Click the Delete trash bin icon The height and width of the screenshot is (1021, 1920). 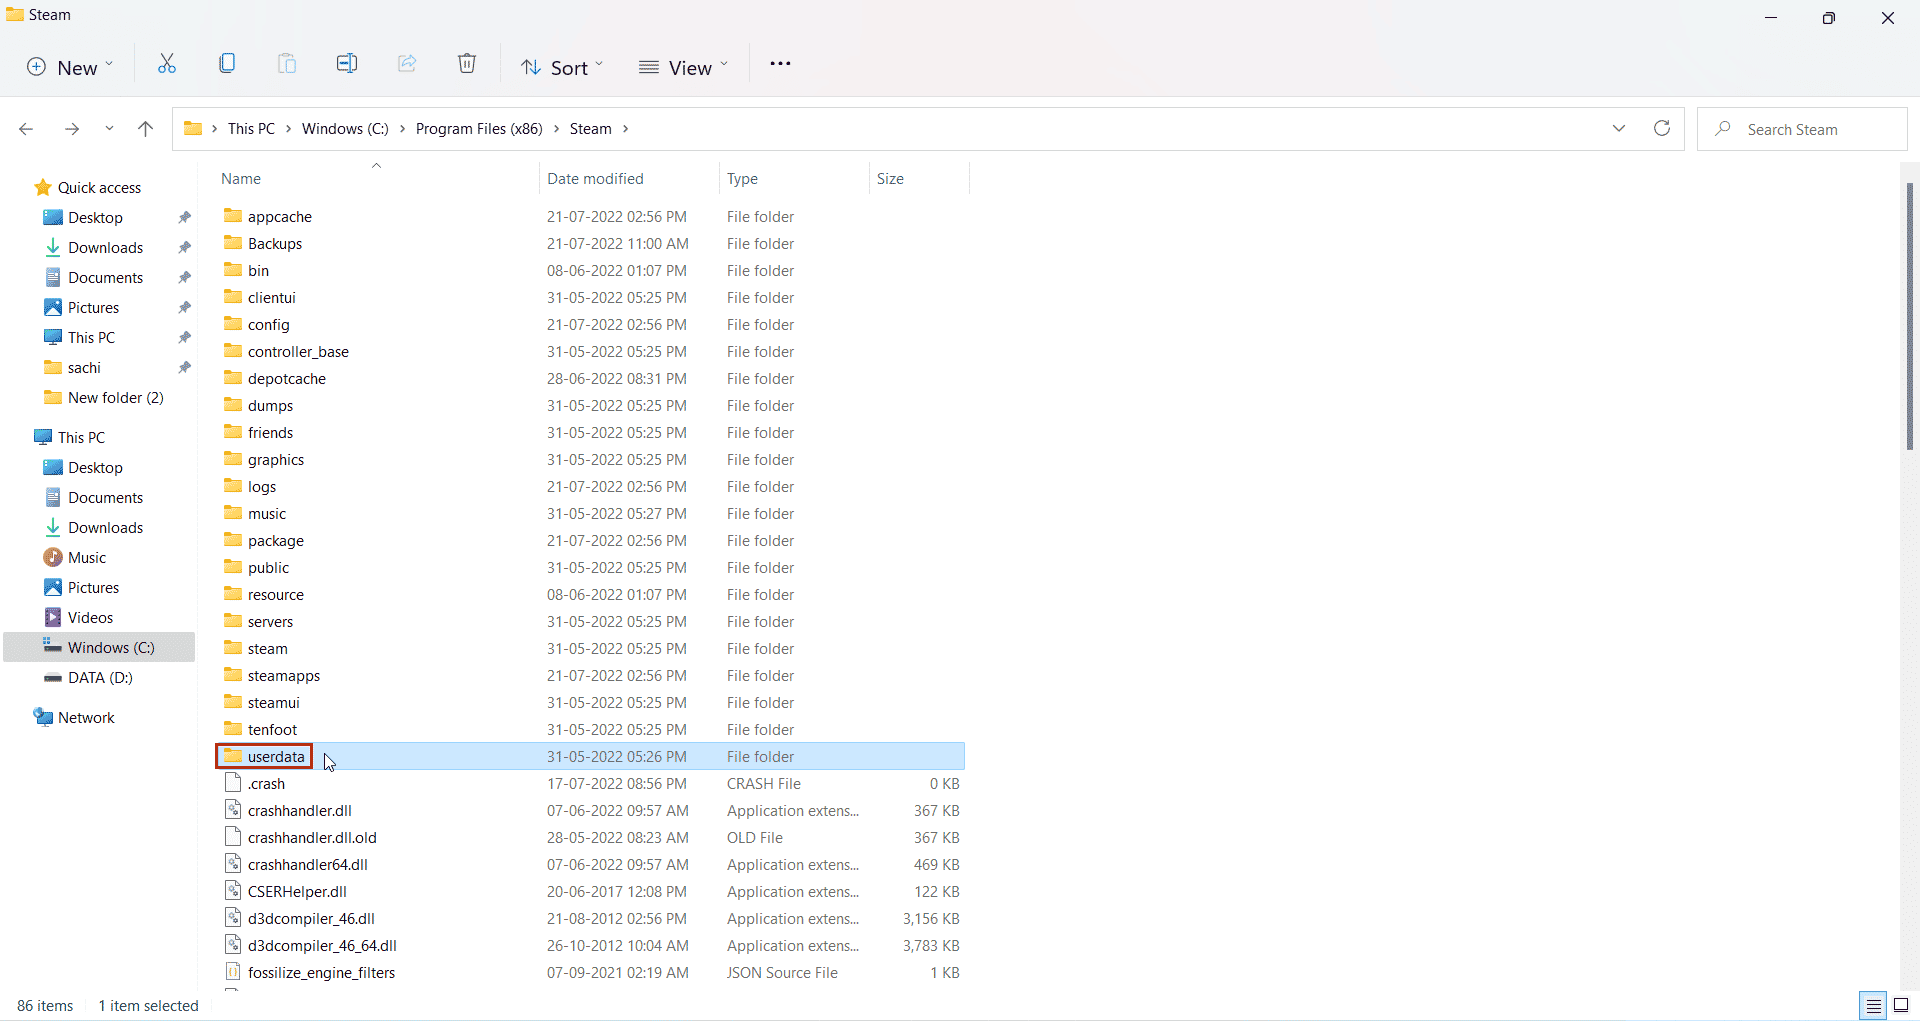467,65
